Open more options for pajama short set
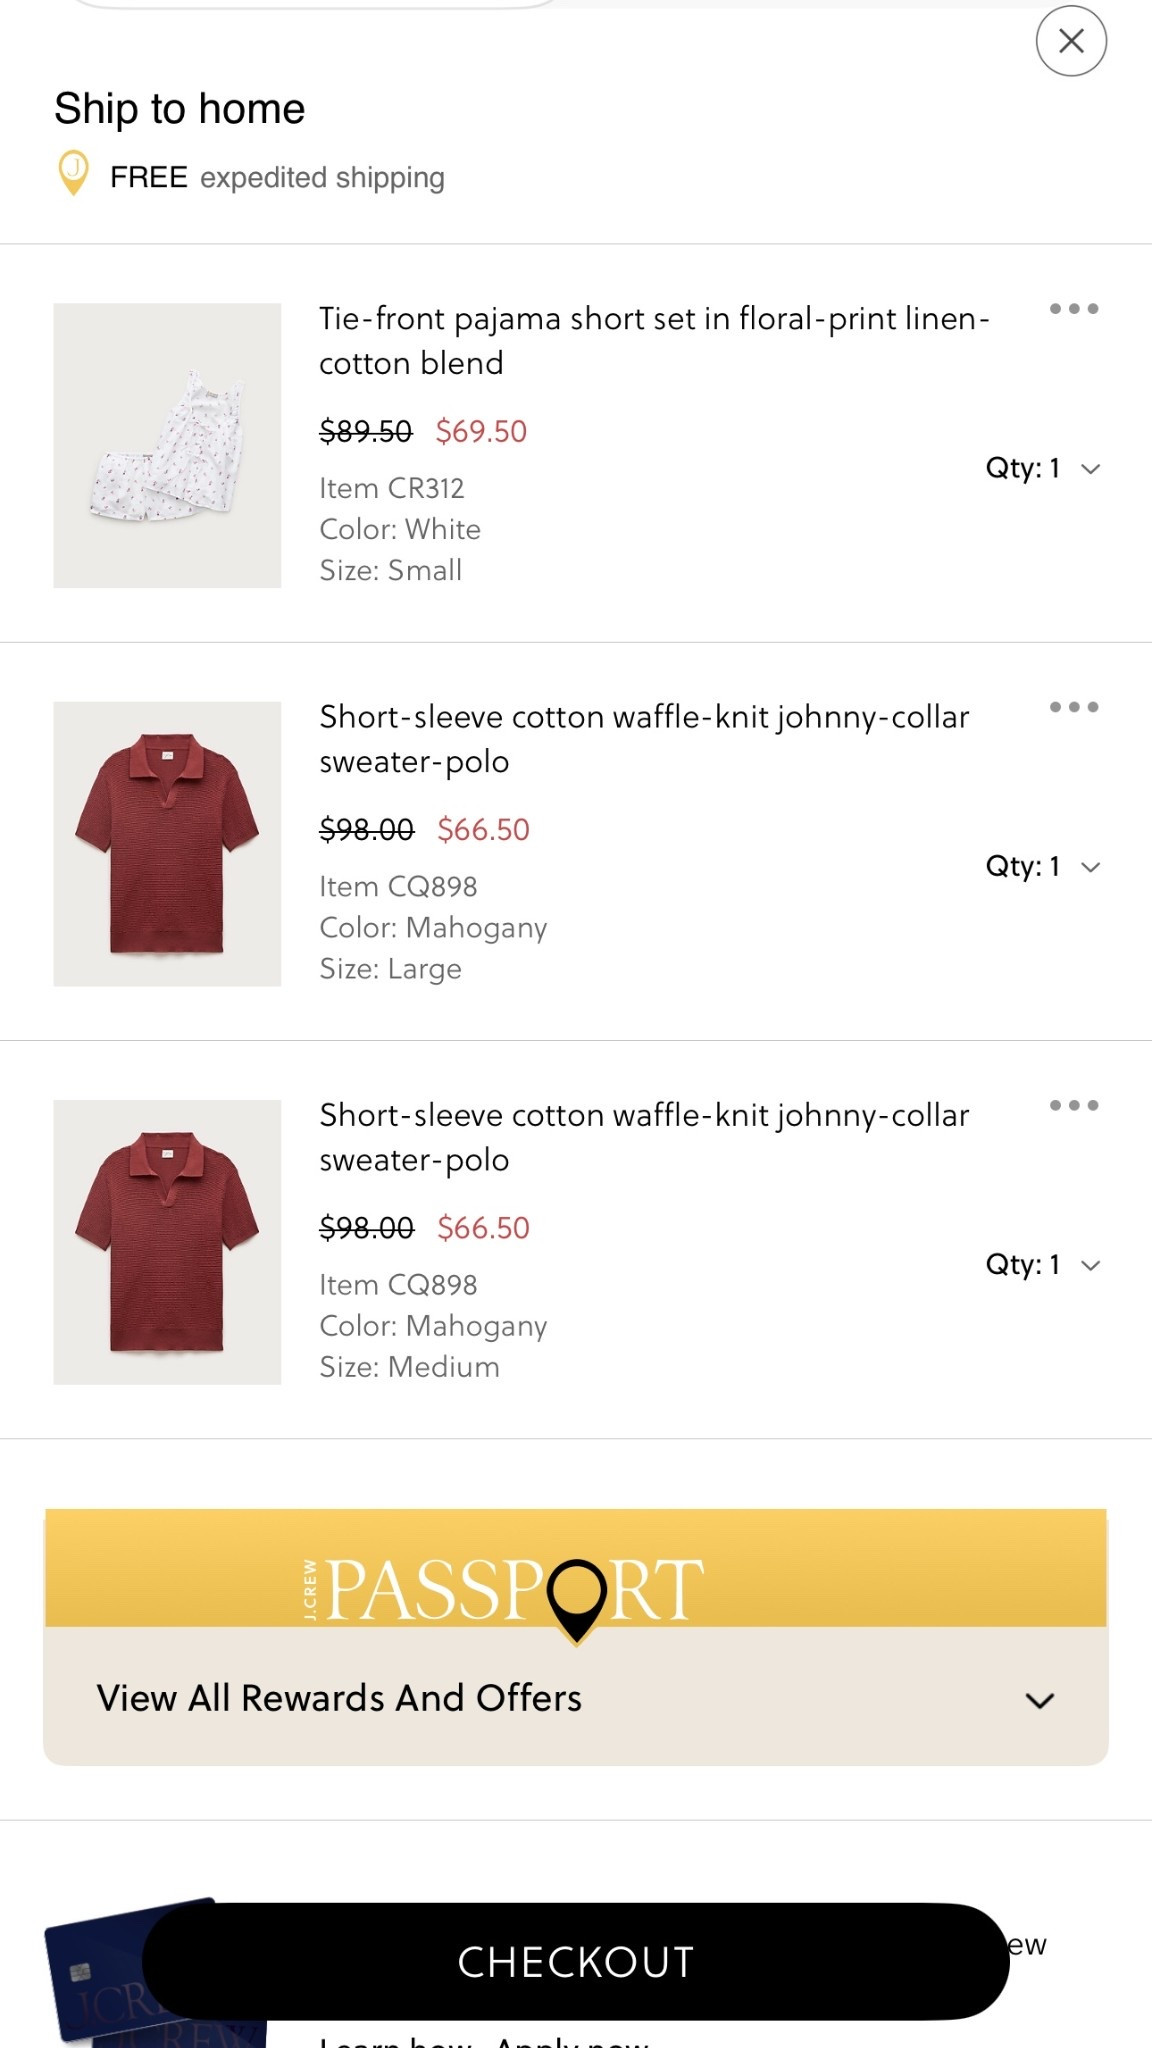The image size is (1152, 2048). (x=1074, y=309)
